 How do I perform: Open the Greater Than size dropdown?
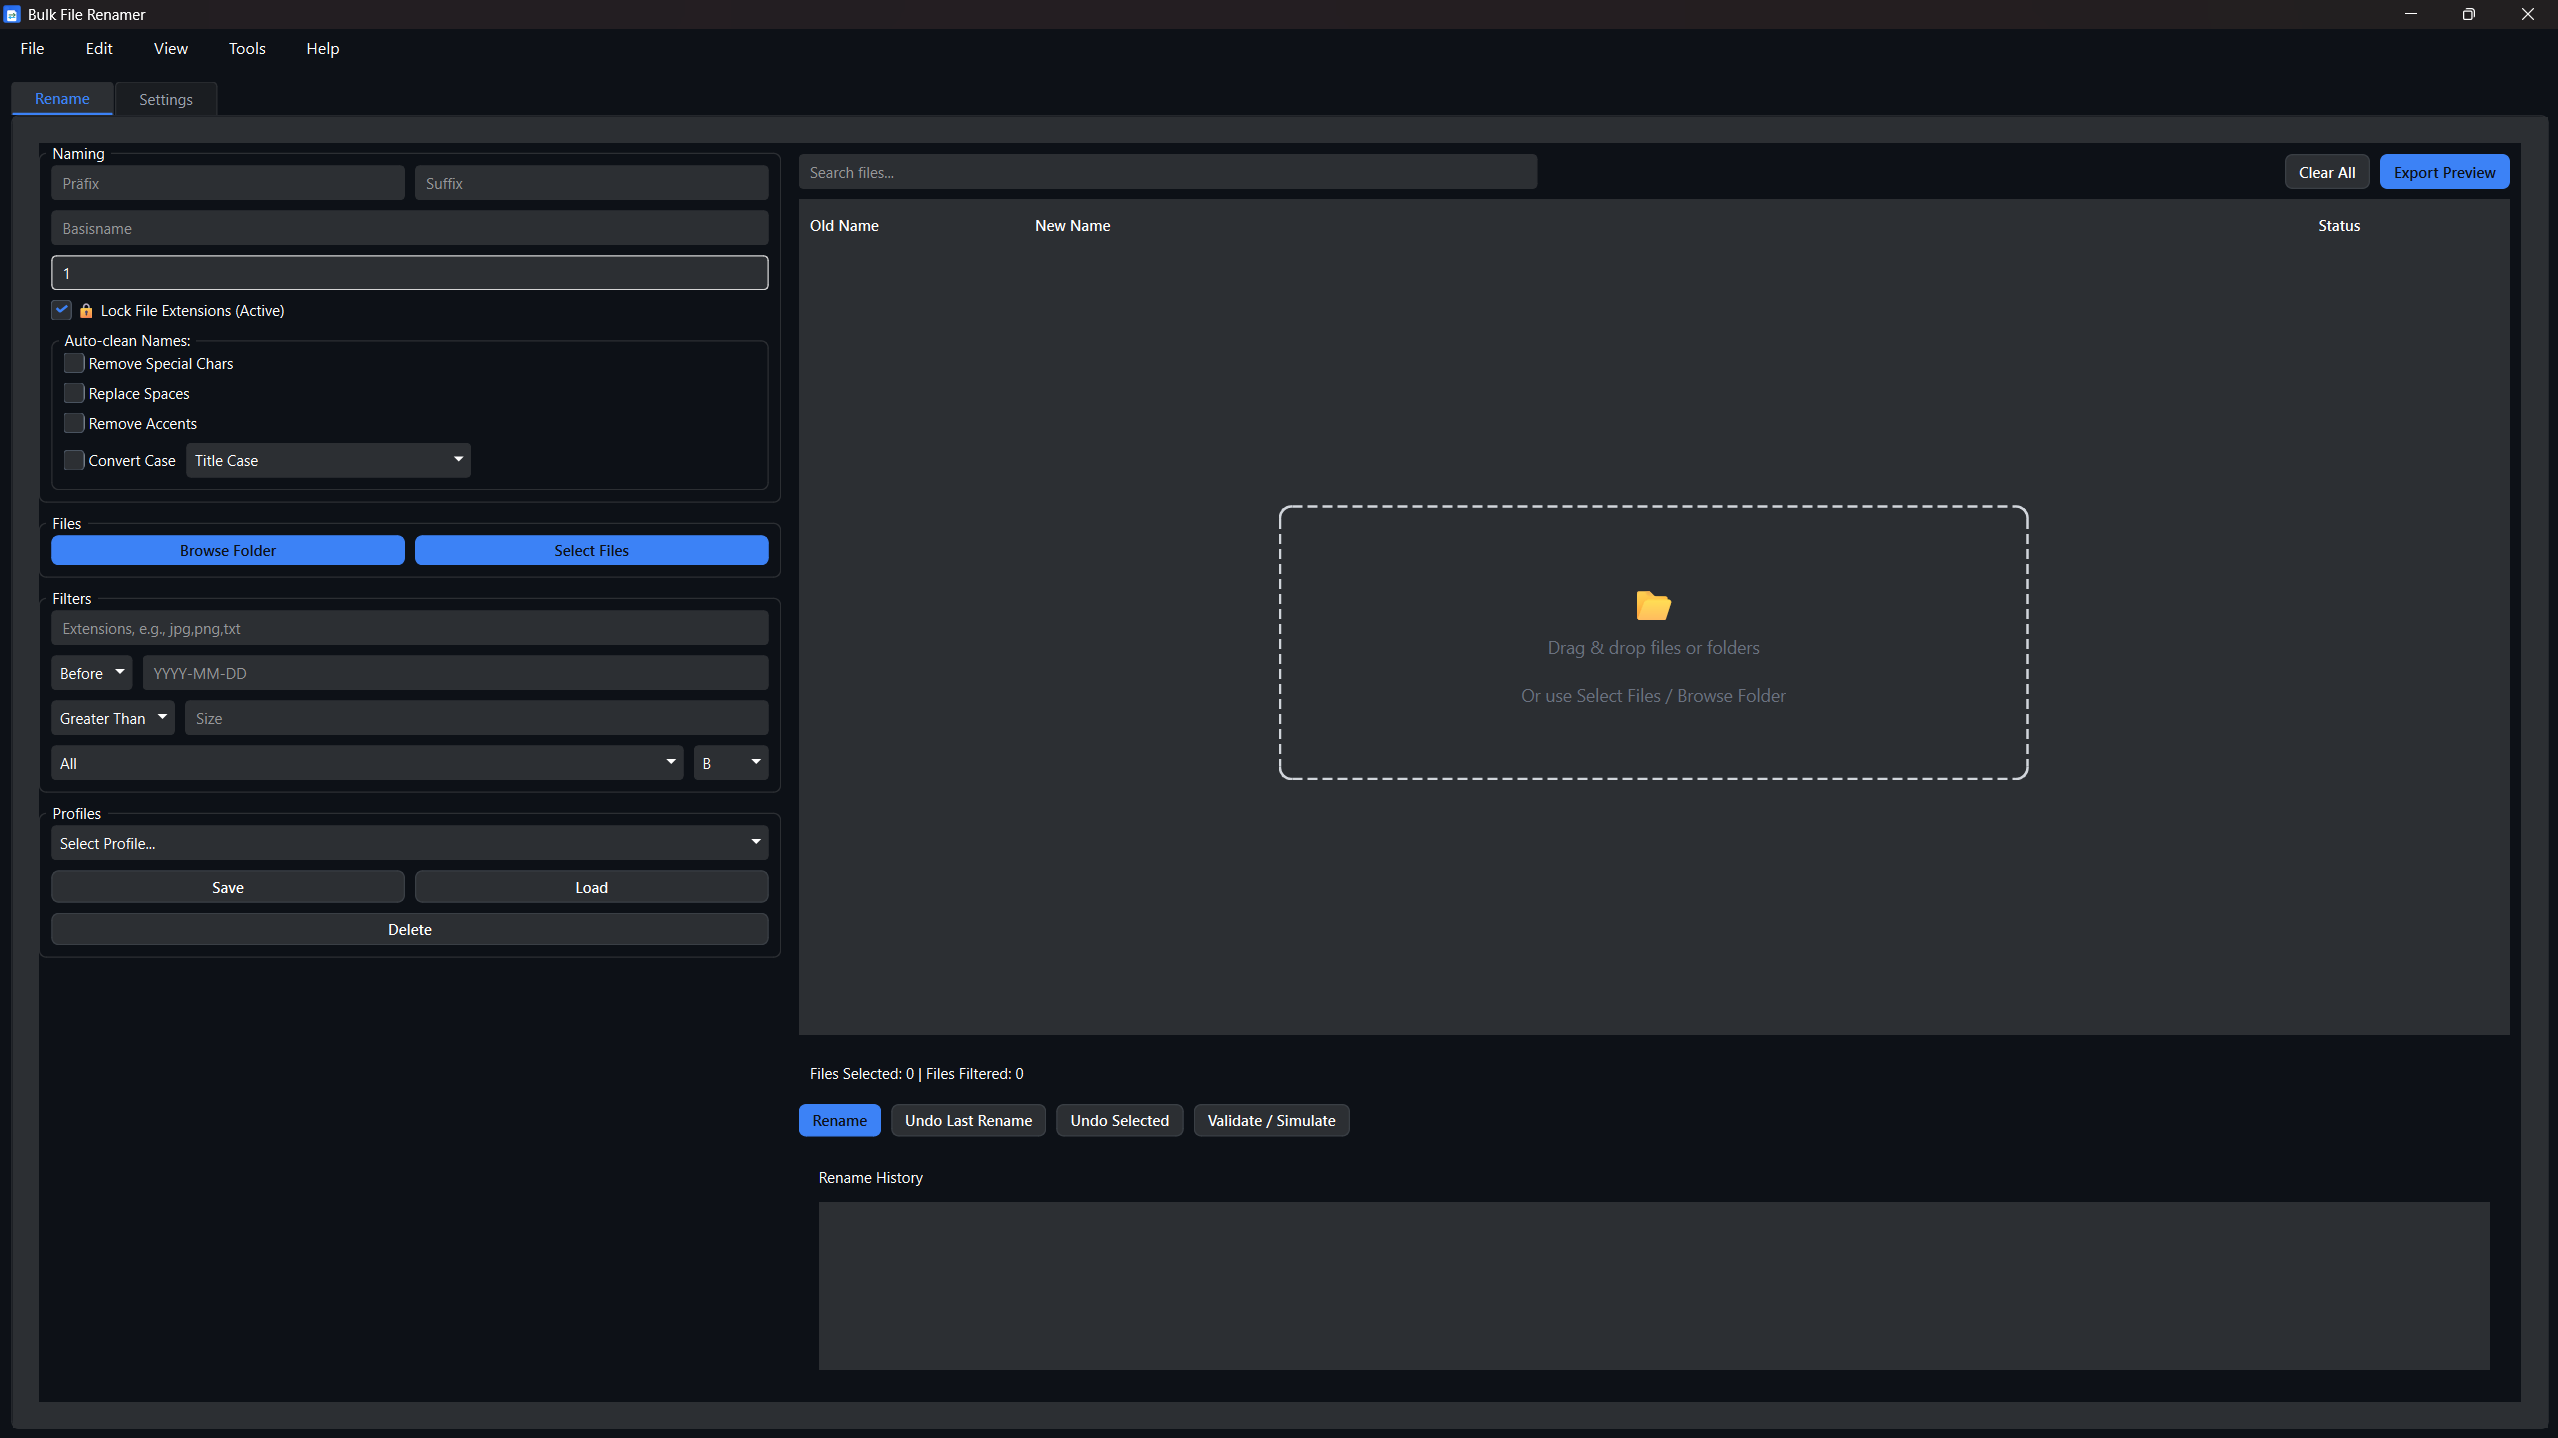112,718
